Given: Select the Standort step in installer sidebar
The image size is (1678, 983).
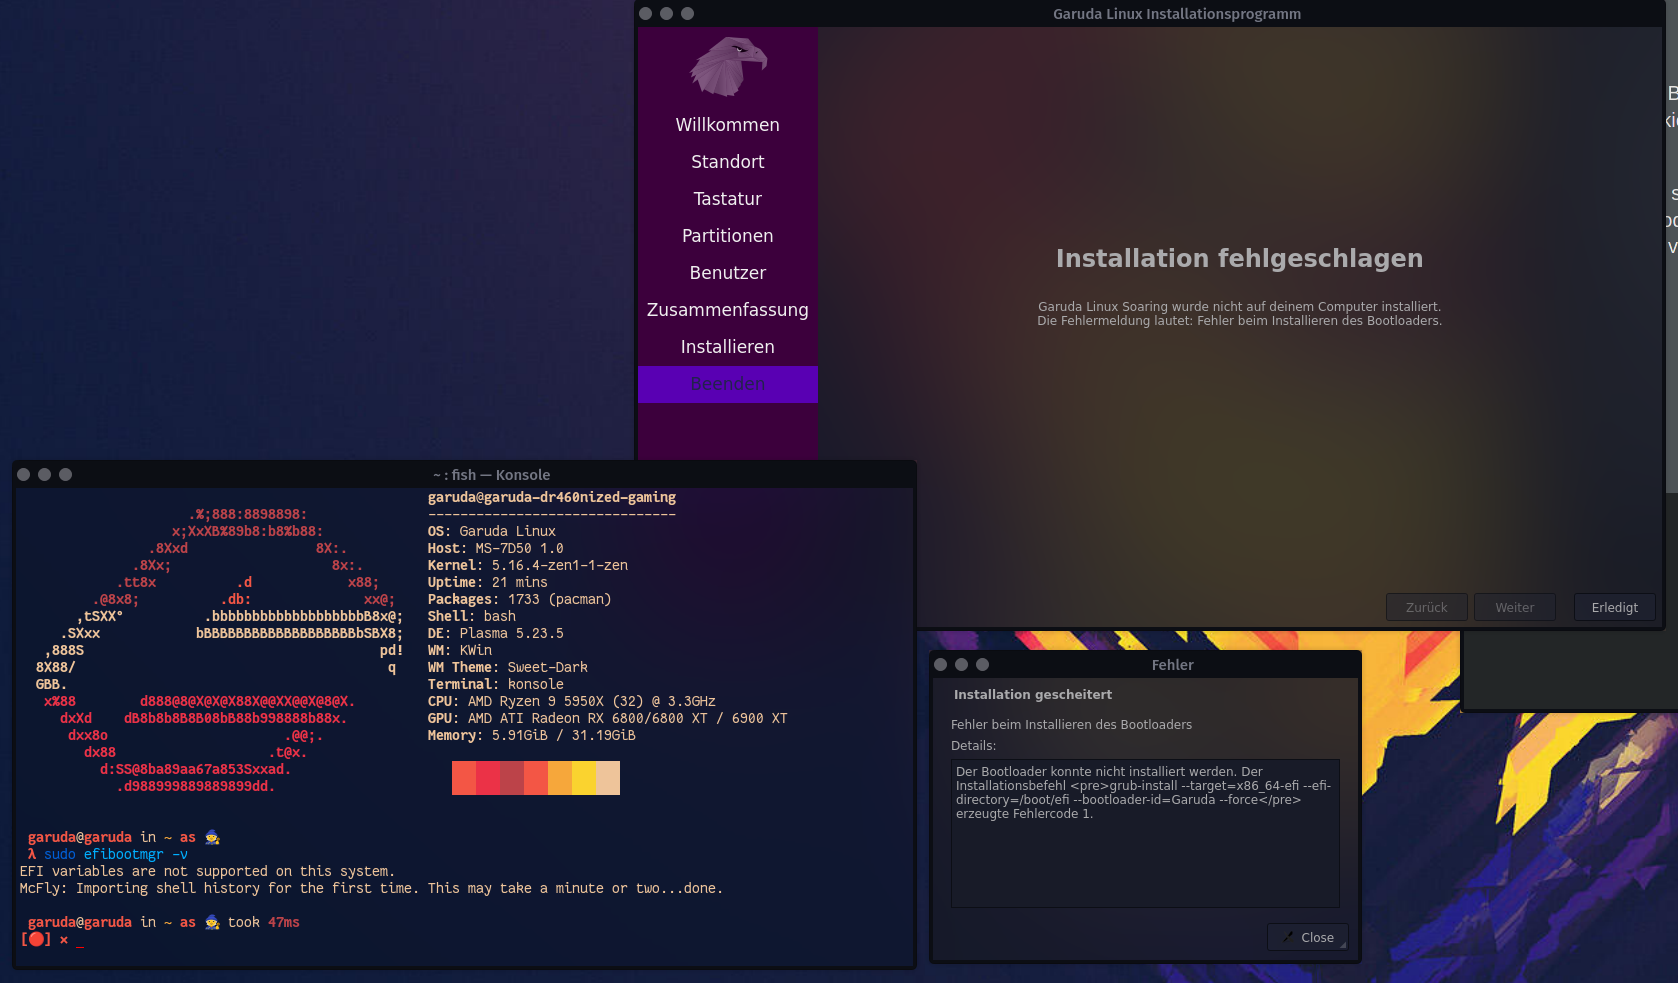Looking at the screenshot, I should [727, 162].
